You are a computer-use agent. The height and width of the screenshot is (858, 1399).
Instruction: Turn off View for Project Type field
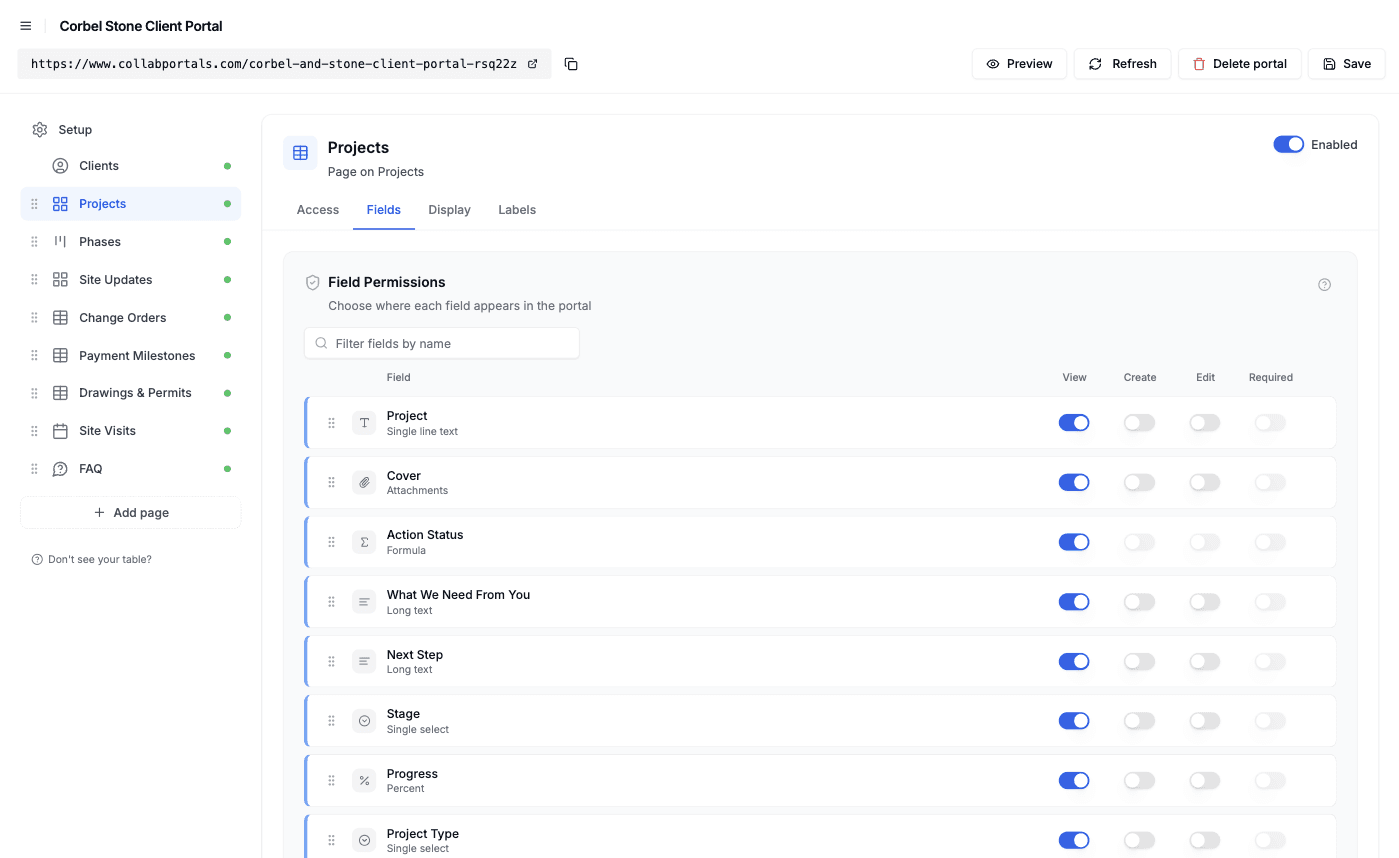1074,841
